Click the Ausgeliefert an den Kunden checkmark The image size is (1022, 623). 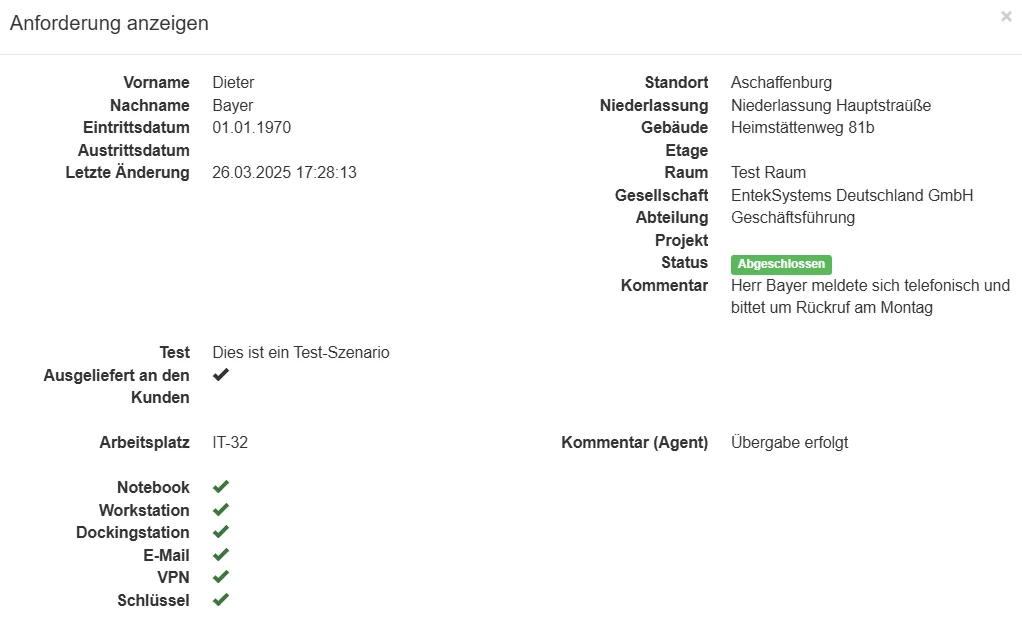221,375
